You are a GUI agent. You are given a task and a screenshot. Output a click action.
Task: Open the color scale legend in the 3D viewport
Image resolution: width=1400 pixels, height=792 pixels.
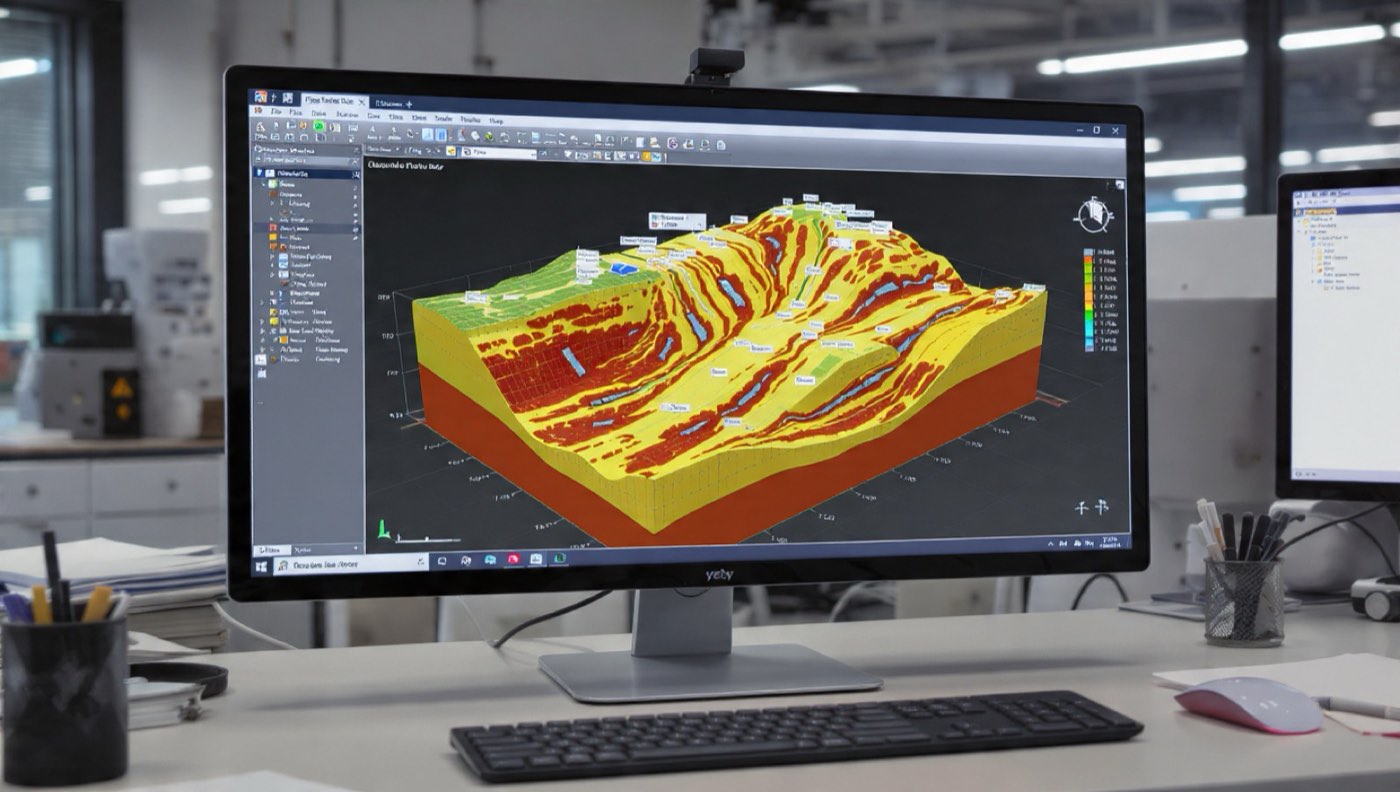click(x=1099, y=298)
